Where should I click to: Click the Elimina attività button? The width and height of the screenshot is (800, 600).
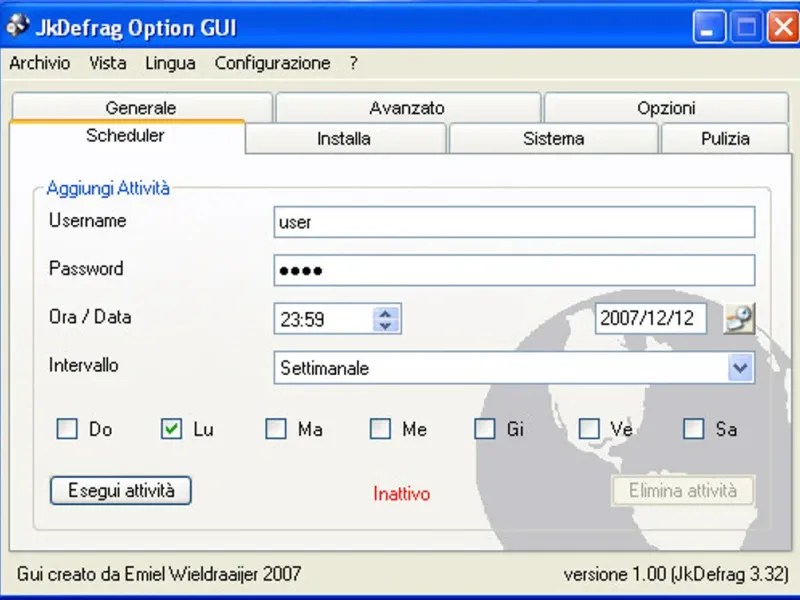(x=683, y=490)
